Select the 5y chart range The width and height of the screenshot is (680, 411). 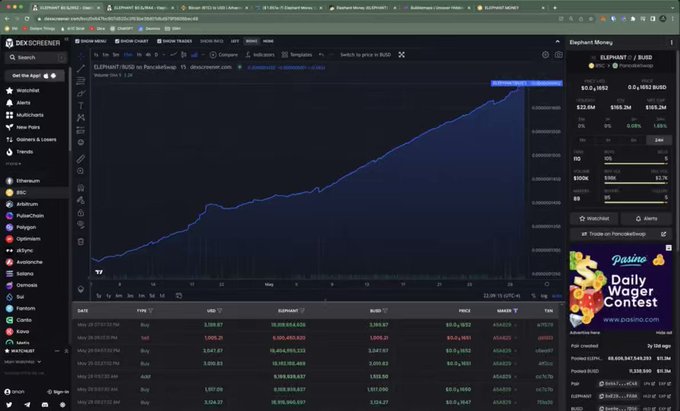tap(98, 296)
